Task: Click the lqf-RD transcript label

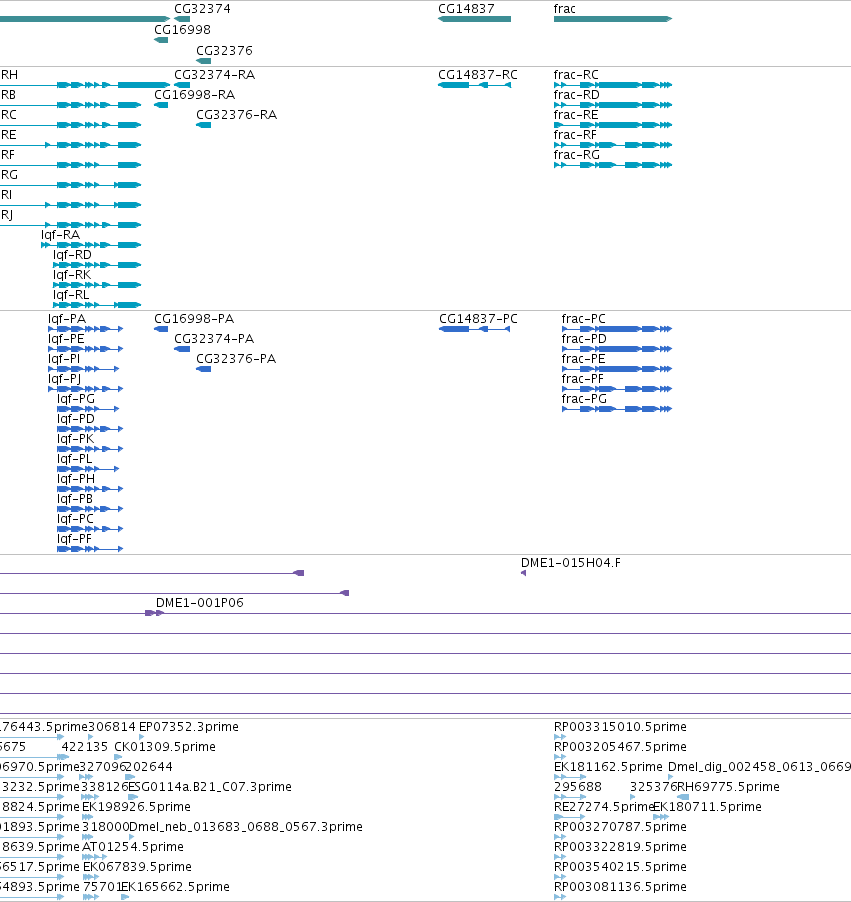Action: click(x=72, y=254)
